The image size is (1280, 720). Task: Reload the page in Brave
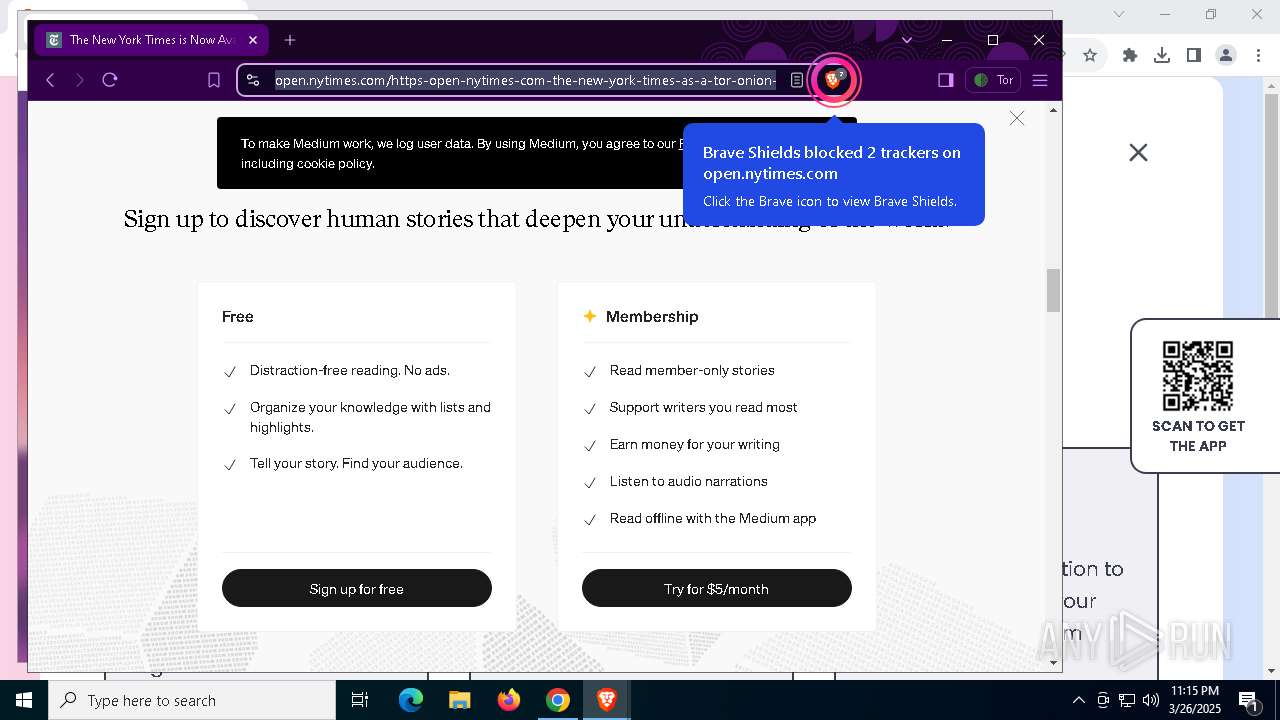[x=110, y=80]
